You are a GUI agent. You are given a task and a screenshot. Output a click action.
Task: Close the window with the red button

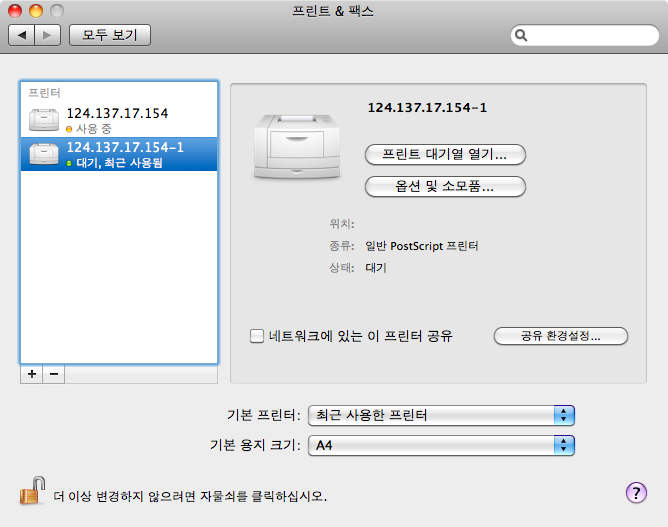[x=15, y=11]
